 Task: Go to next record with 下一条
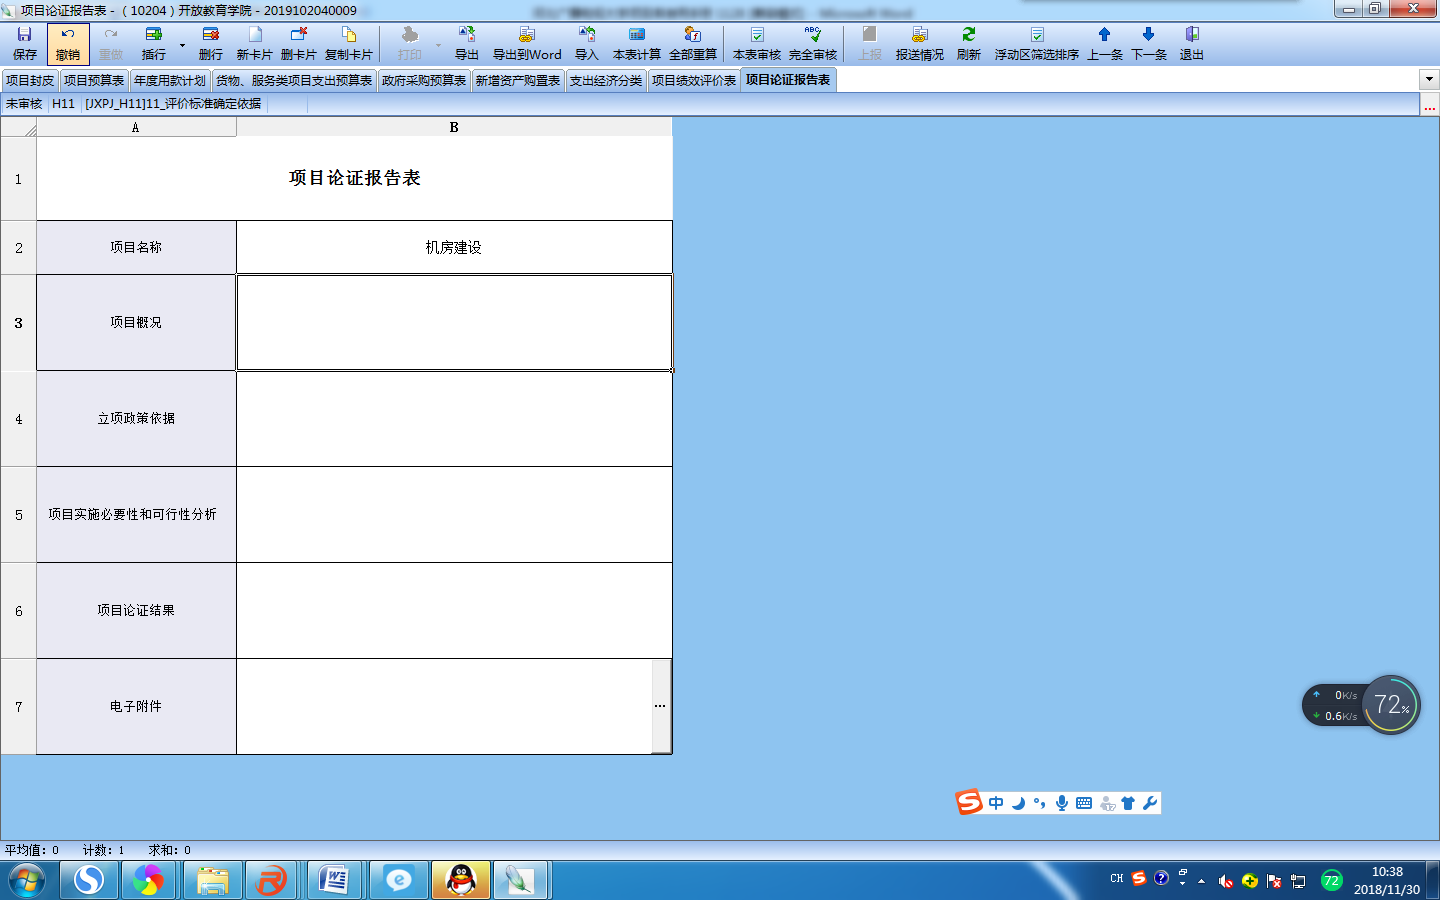pos(1148,44)
